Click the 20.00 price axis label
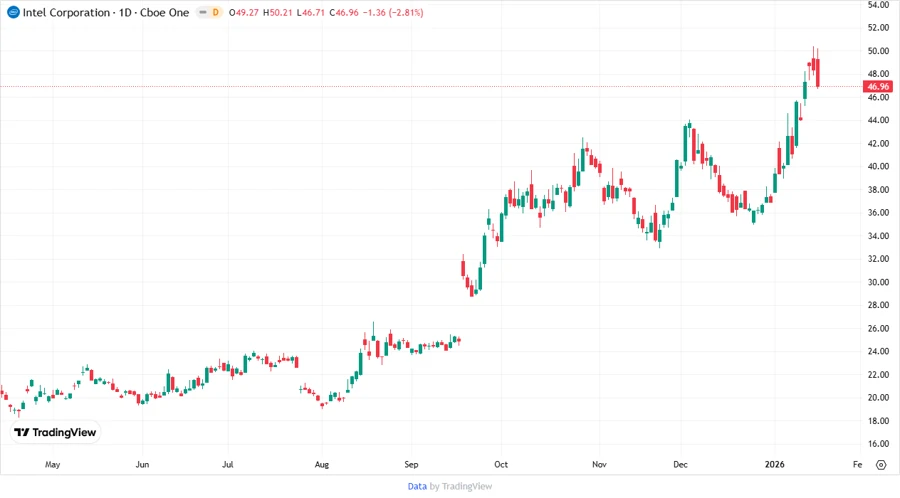The height and width of the screenshot is (498, 900). (x=878, y=398)
